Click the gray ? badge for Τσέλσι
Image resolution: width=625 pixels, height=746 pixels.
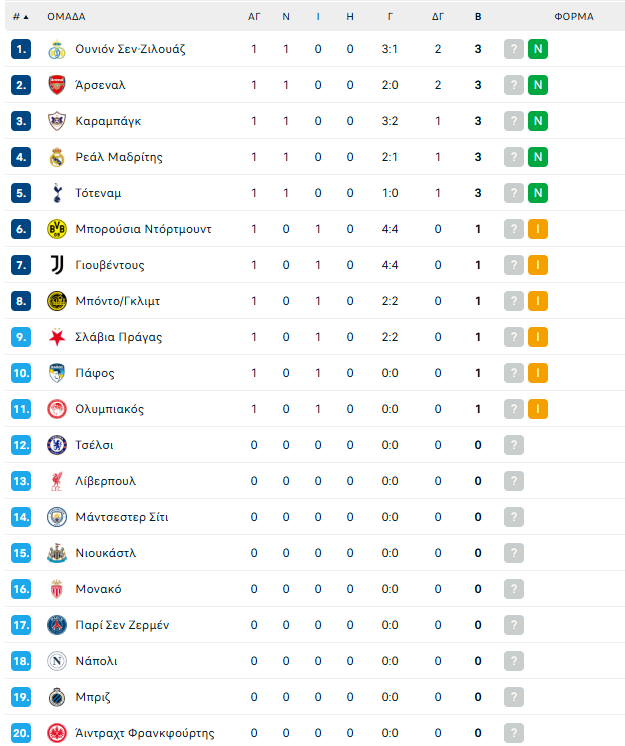pos(514,445)
